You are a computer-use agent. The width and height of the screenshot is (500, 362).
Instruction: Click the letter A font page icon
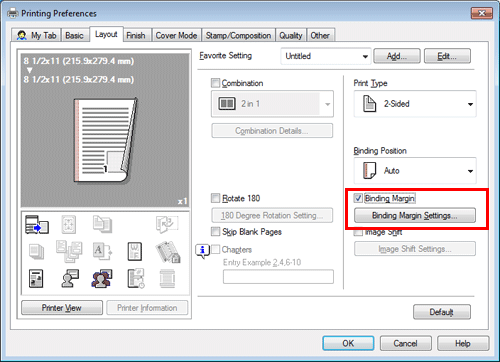(102, 251)
